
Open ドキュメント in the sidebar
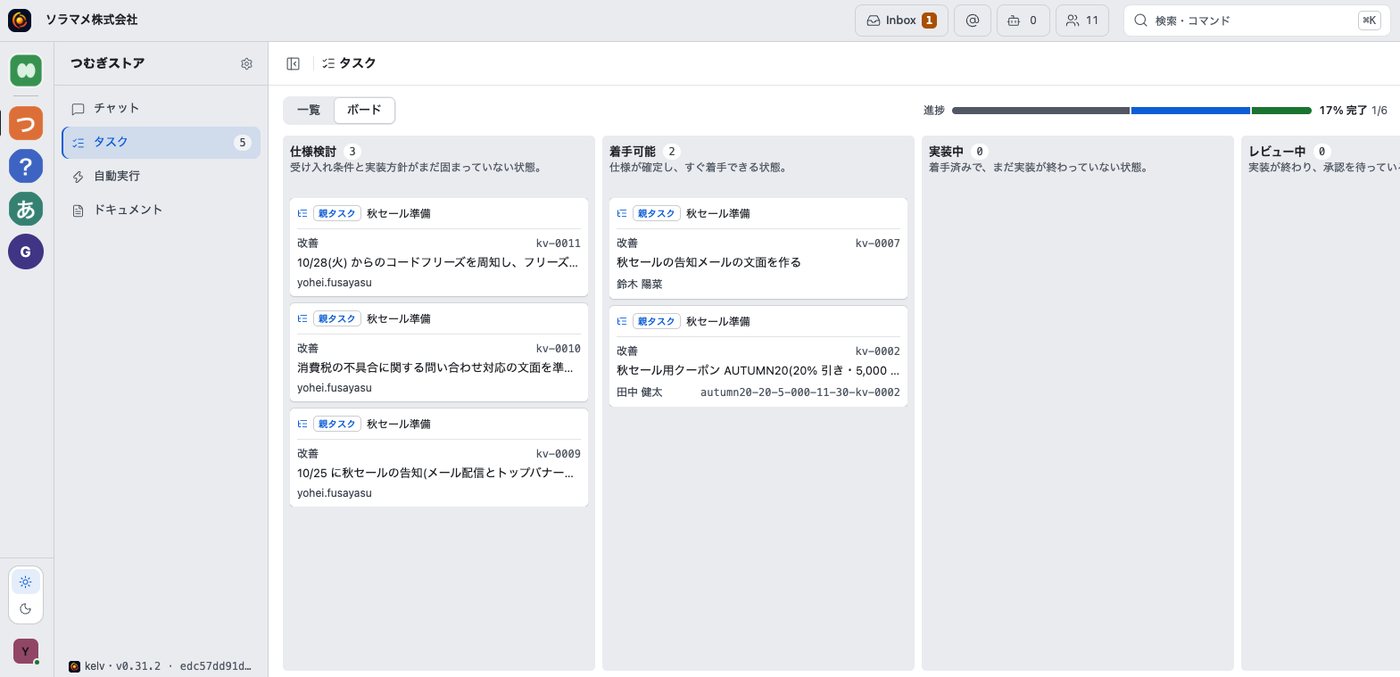point(161,210)
